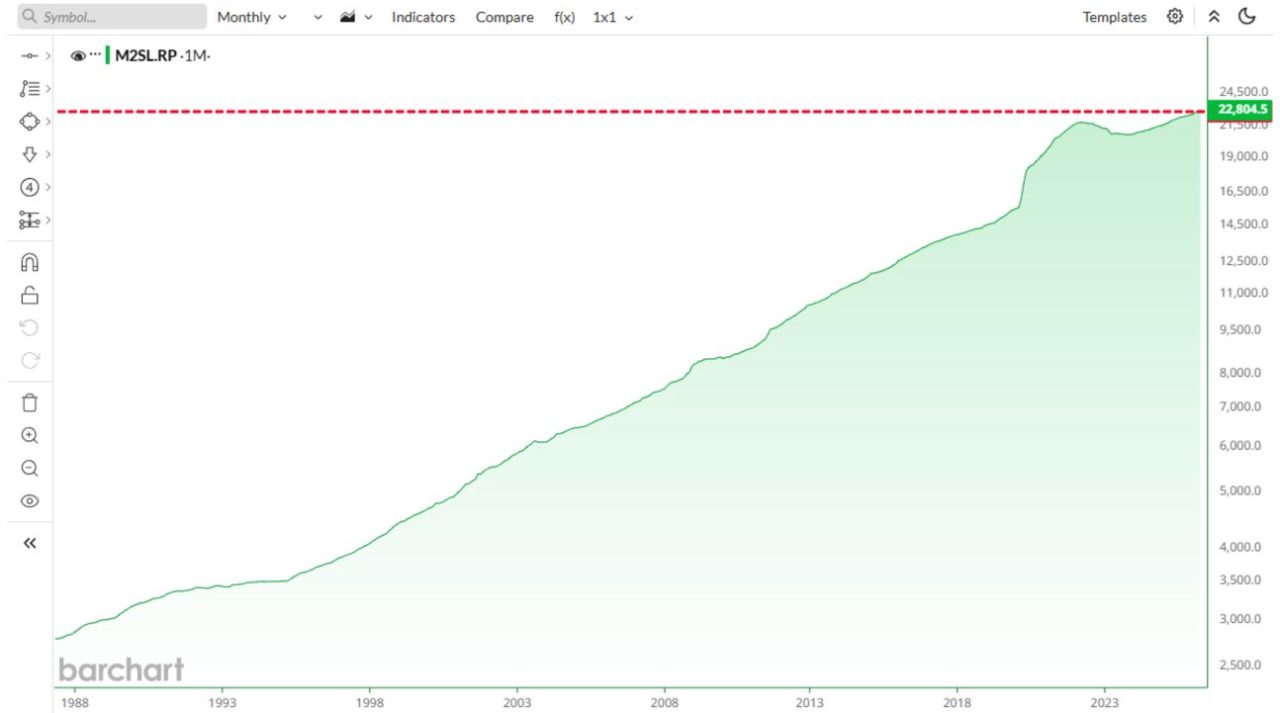The image size is (1280, 713).
Task: Select the shapes drawing tool icon
Action: coord(29,121)
